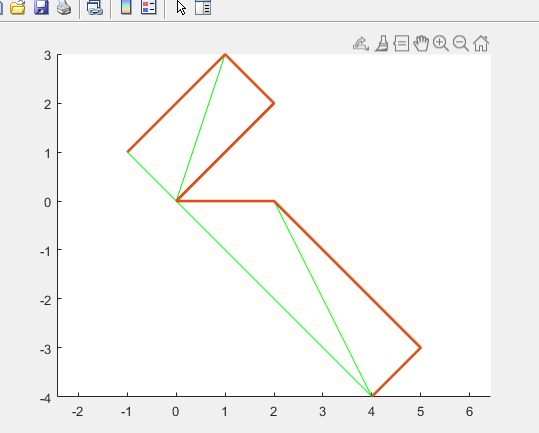Image resolution: width=539 pixels, height=433 pixels.
Task: Select the zoom in magnifier
Action: point(441,44)
